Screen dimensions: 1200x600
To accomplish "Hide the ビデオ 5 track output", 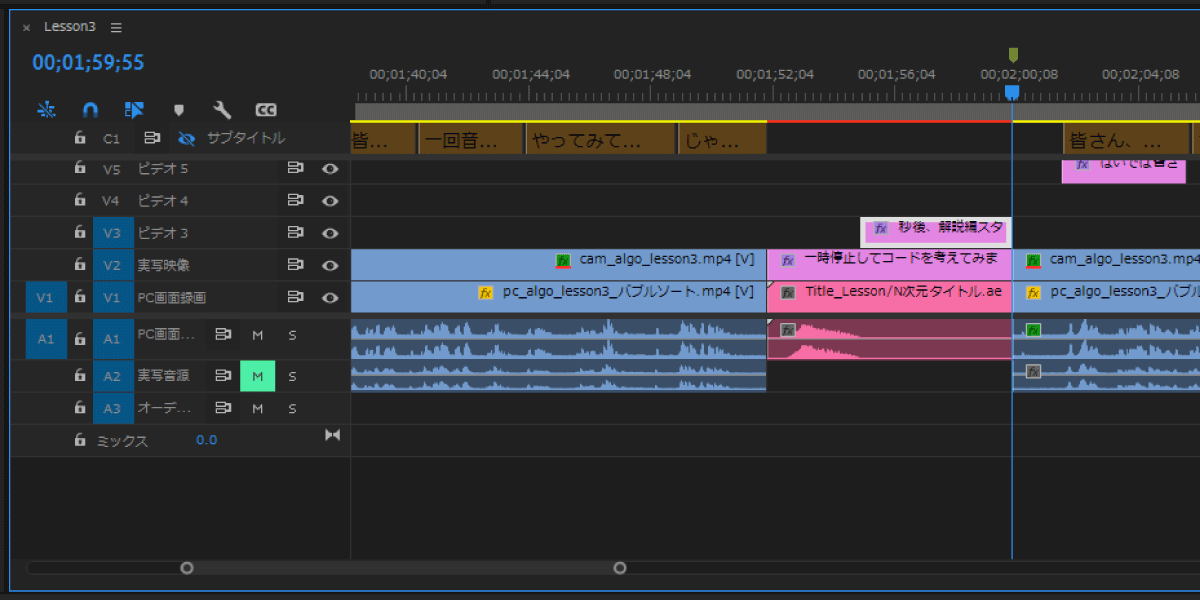I will click(330, 169).
